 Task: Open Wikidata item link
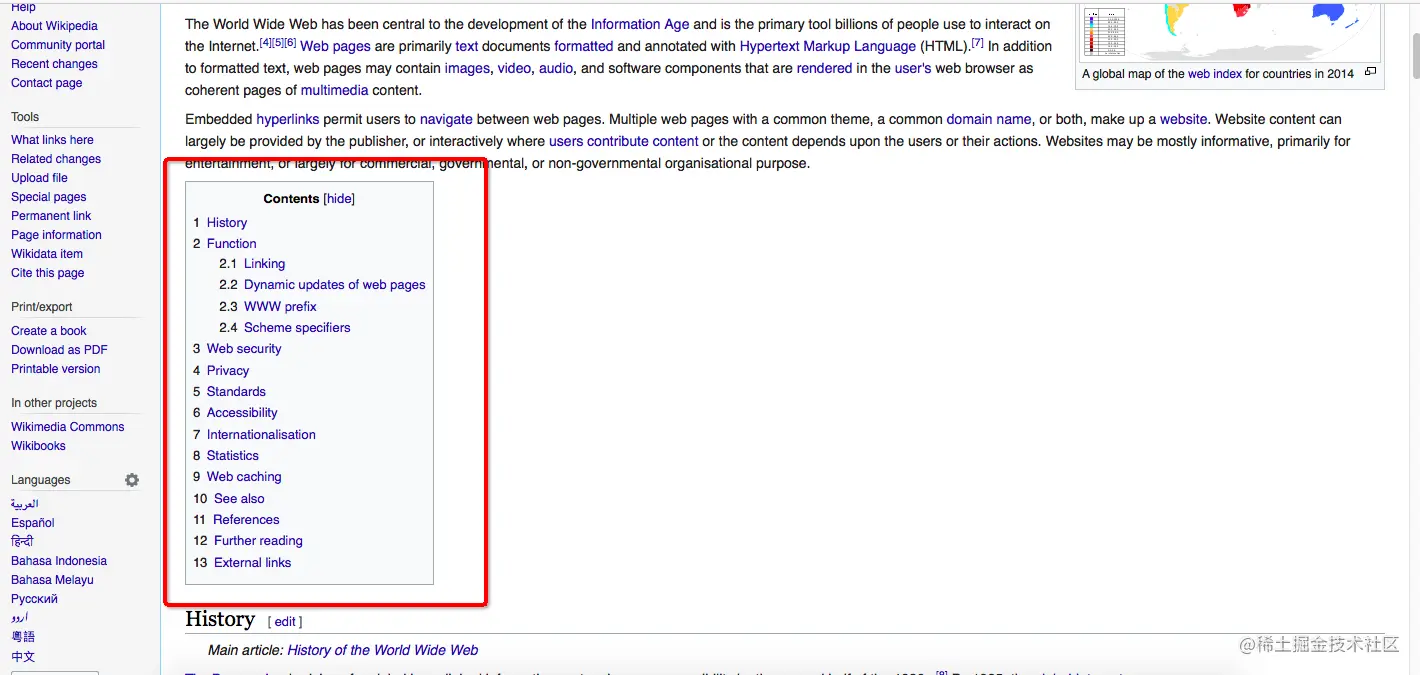coord(47,254)
